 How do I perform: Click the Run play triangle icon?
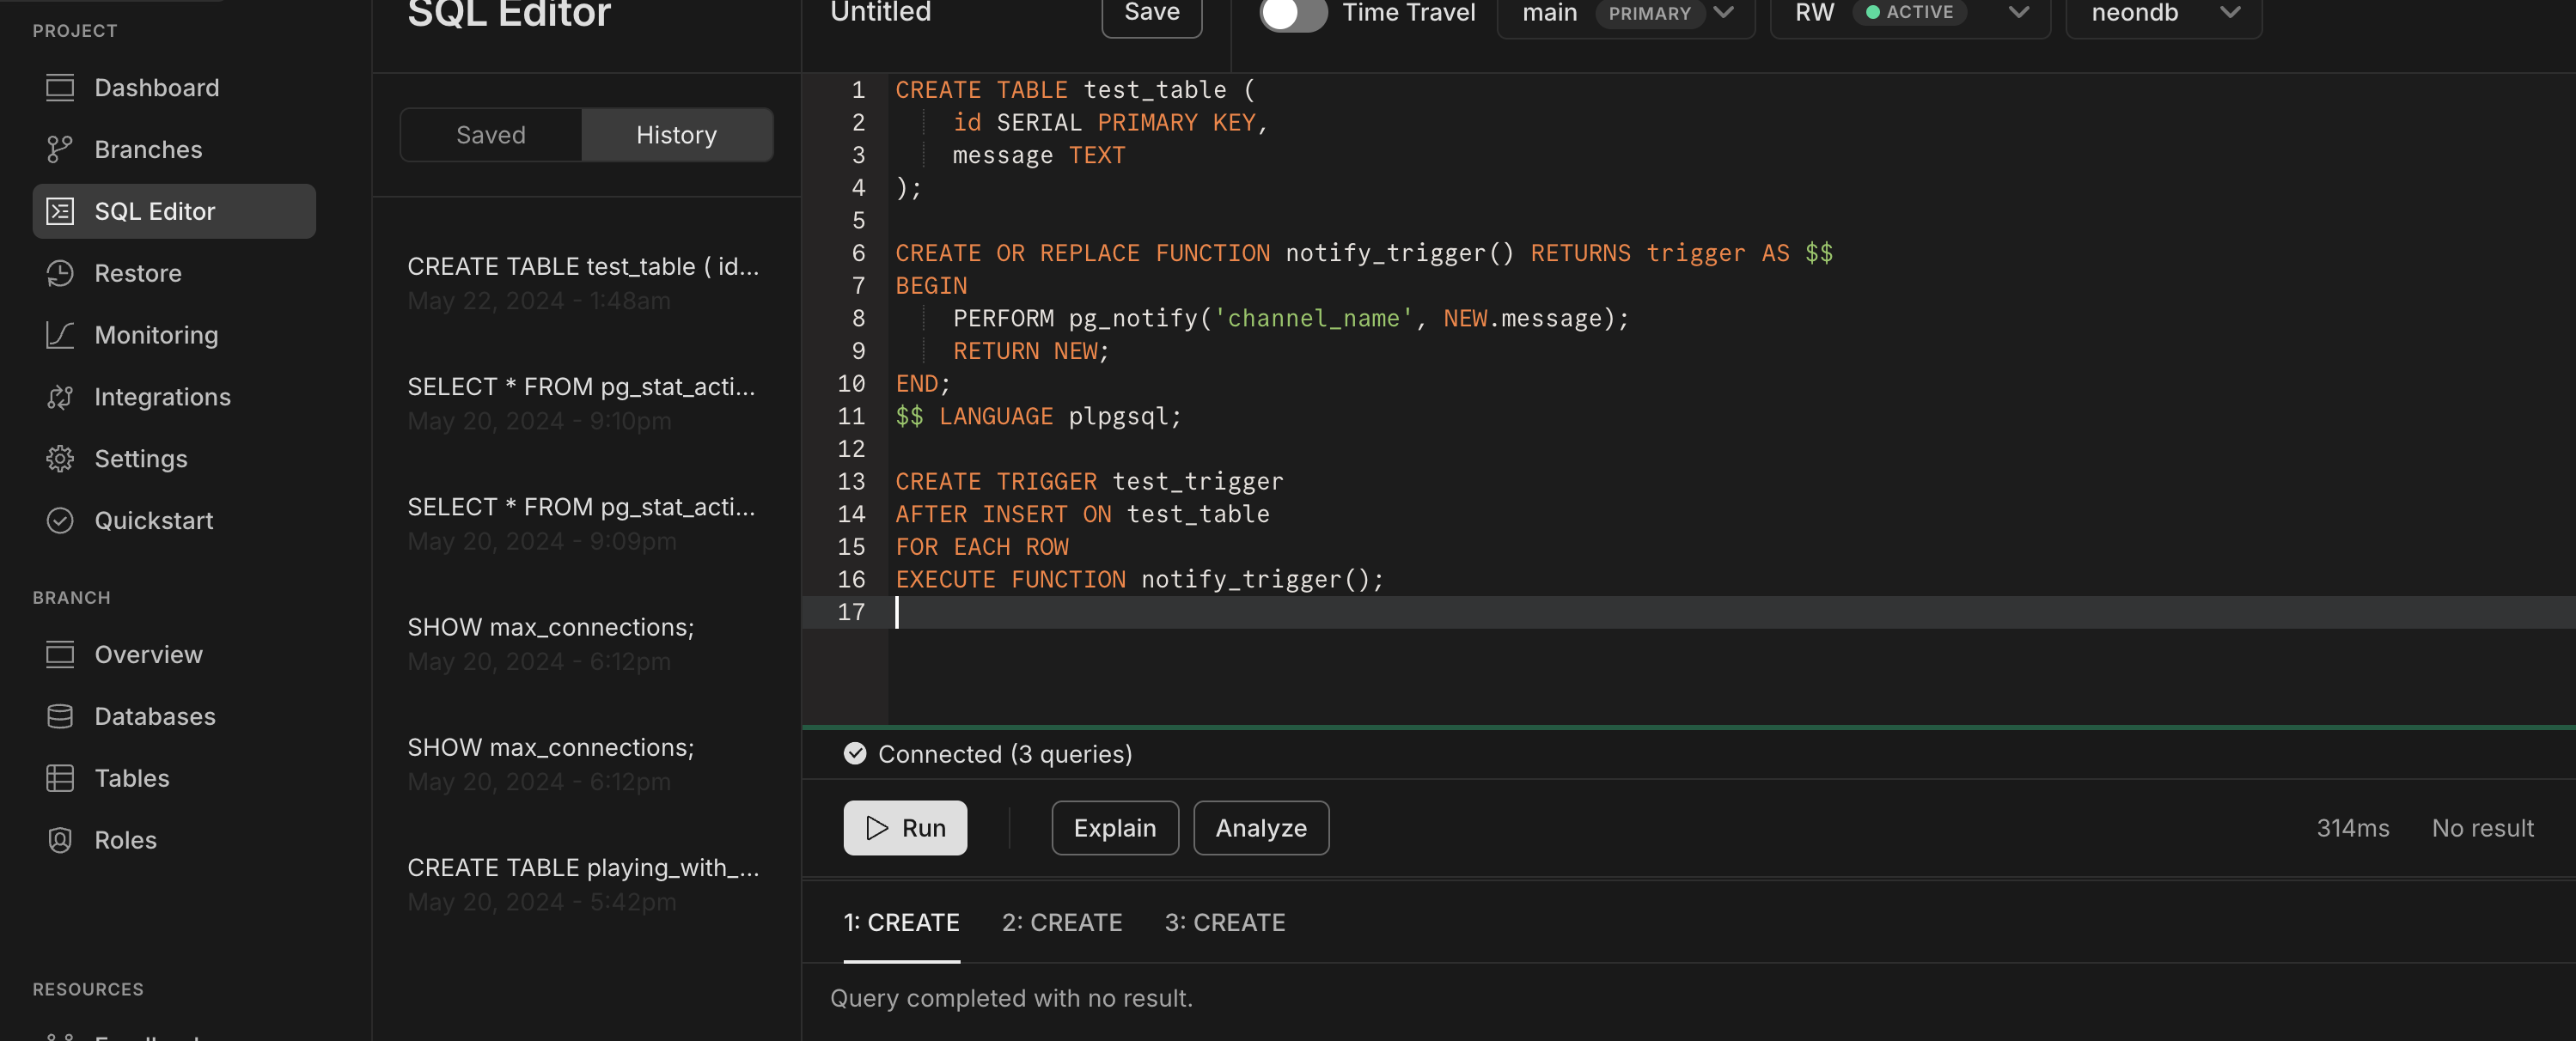click(x=877, y=828)
